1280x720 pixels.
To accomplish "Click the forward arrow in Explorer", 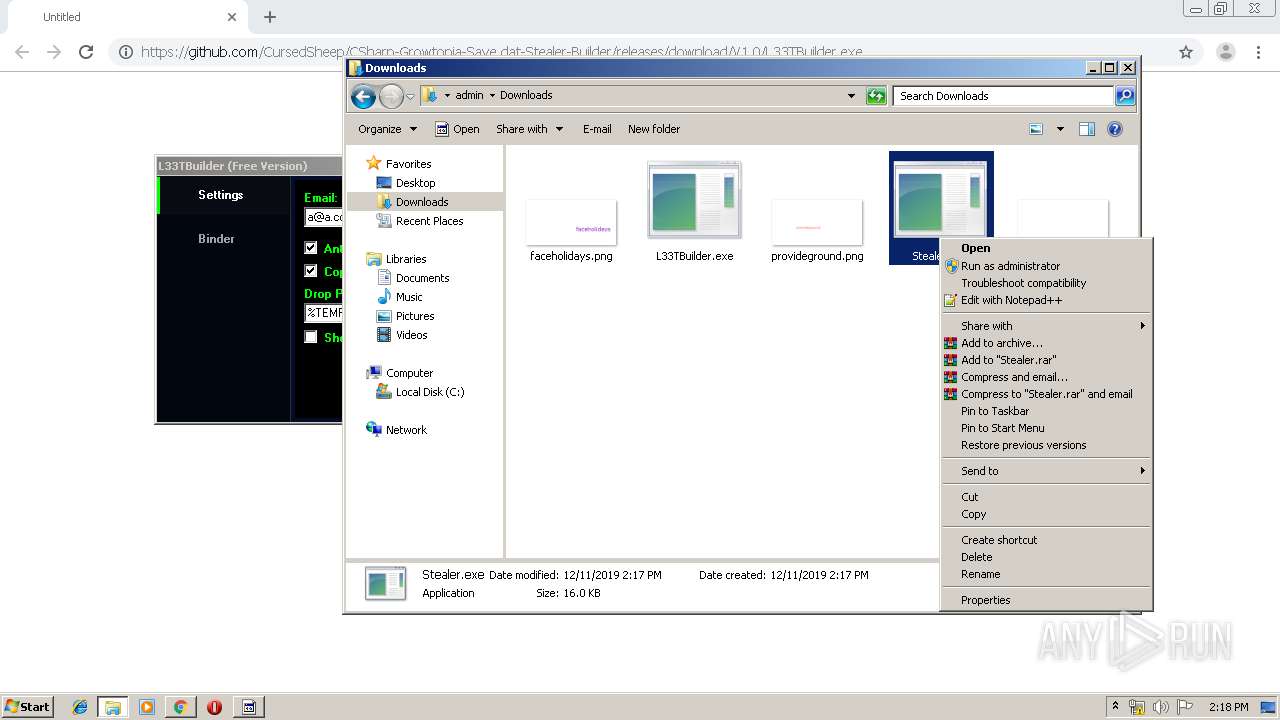I will pos(391,96).
